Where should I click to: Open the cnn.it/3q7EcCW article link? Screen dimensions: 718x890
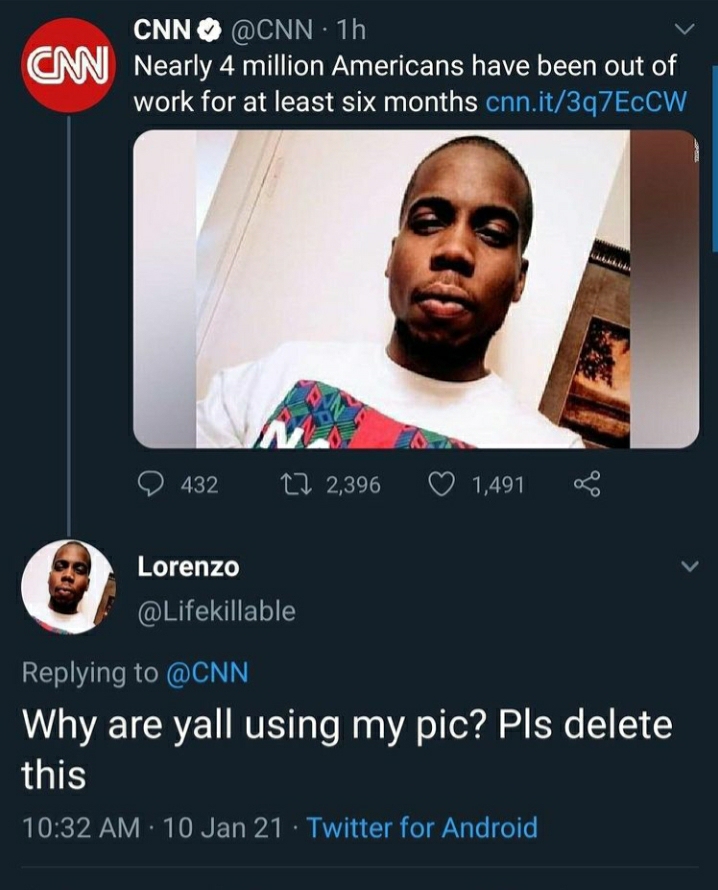pyautogui.click(x=584, y=102)
